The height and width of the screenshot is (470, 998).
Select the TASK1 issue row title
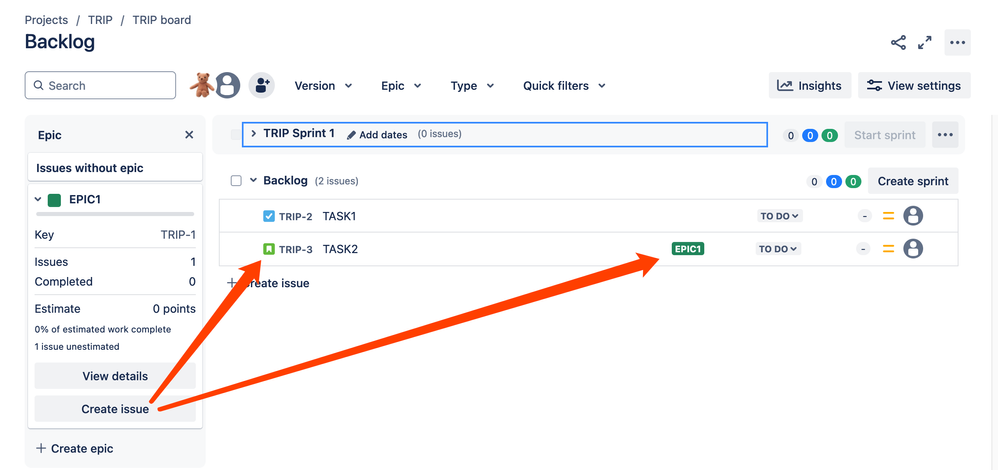(x=339, y=216)
